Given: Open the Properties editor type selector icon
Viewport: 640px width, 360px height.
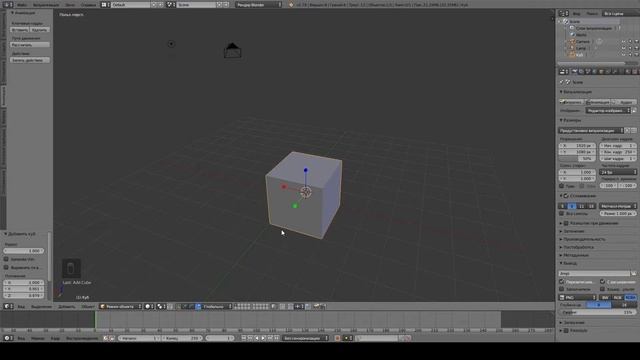Looking at the screenshot, I should click(x=564, y=71).
